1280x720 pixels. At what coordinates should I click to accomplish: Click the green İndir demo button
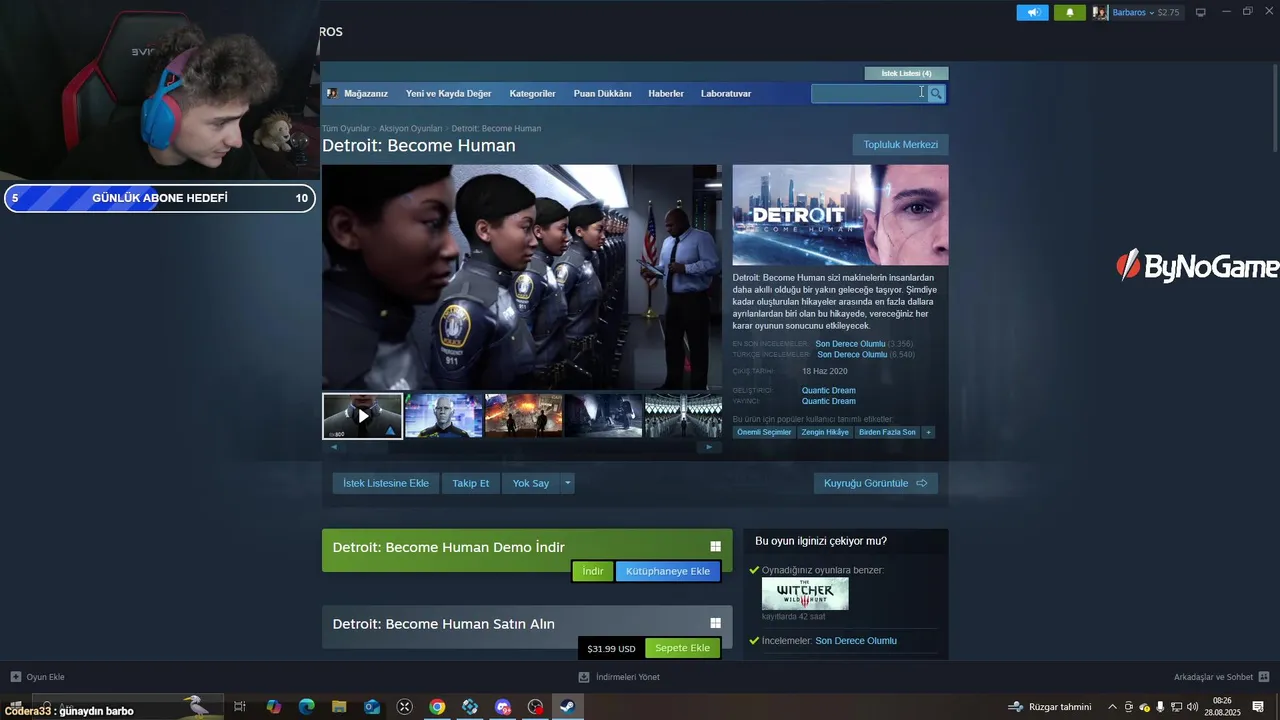click(593, 571)
